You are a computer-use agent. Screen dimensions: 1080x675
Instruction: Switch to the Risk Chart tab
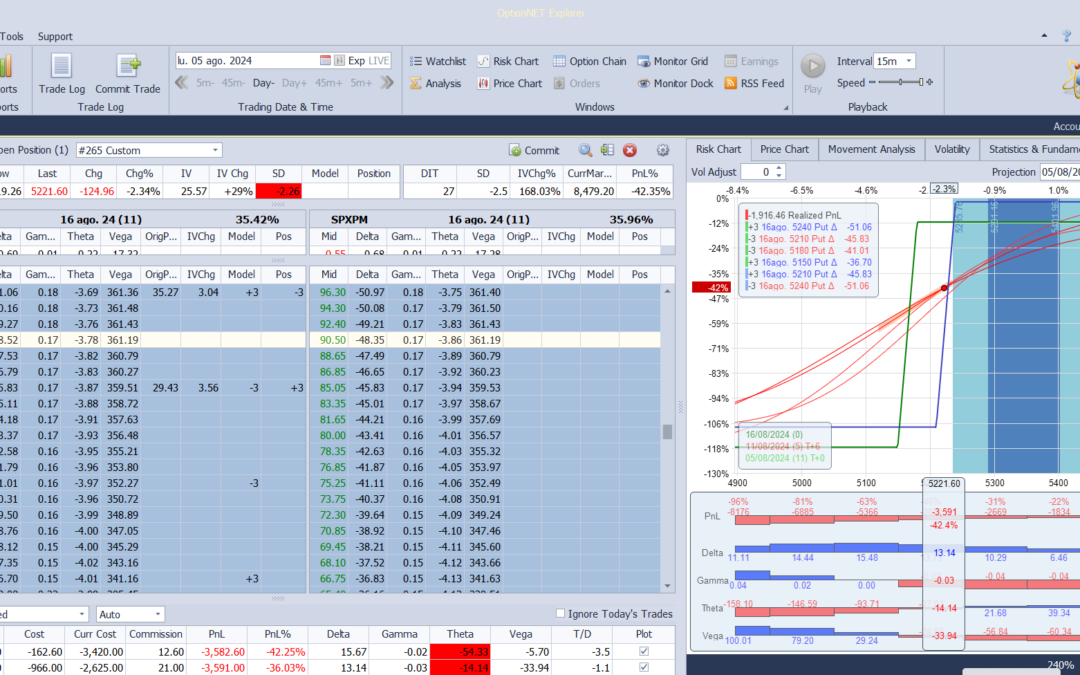click(718, 149)
